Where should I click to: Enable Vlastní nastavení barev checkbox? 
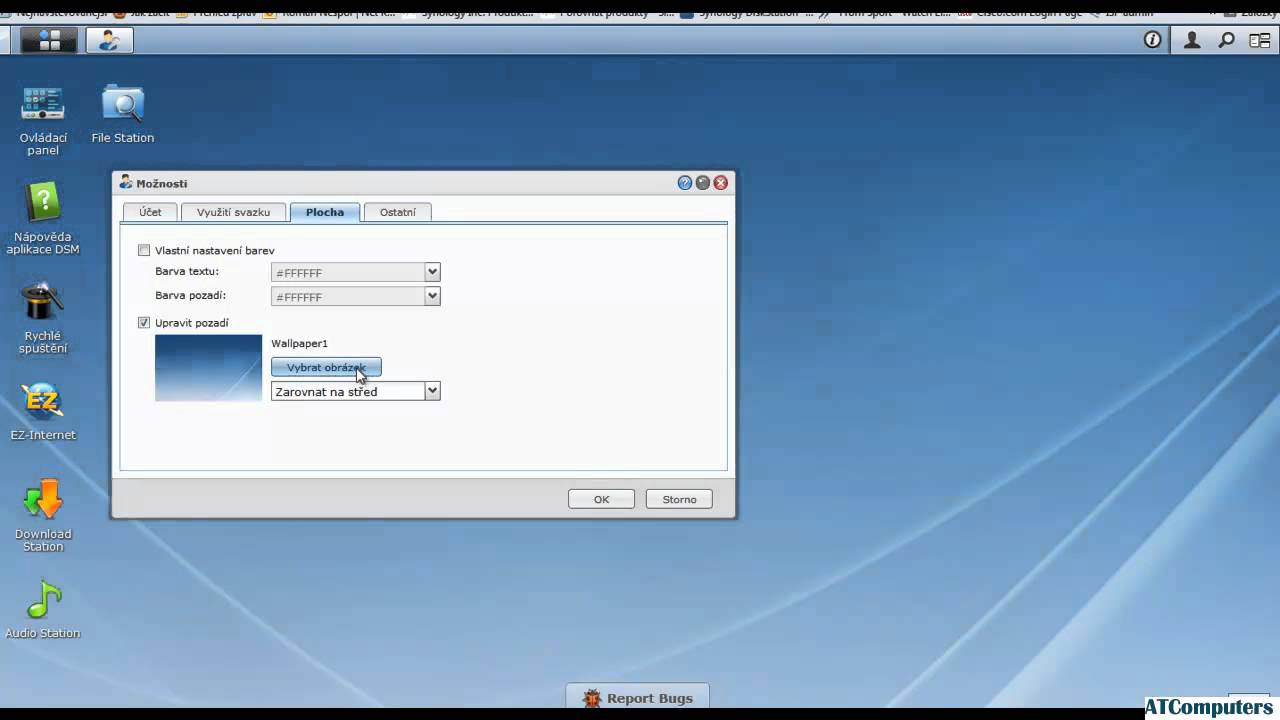tap(144, 251)
